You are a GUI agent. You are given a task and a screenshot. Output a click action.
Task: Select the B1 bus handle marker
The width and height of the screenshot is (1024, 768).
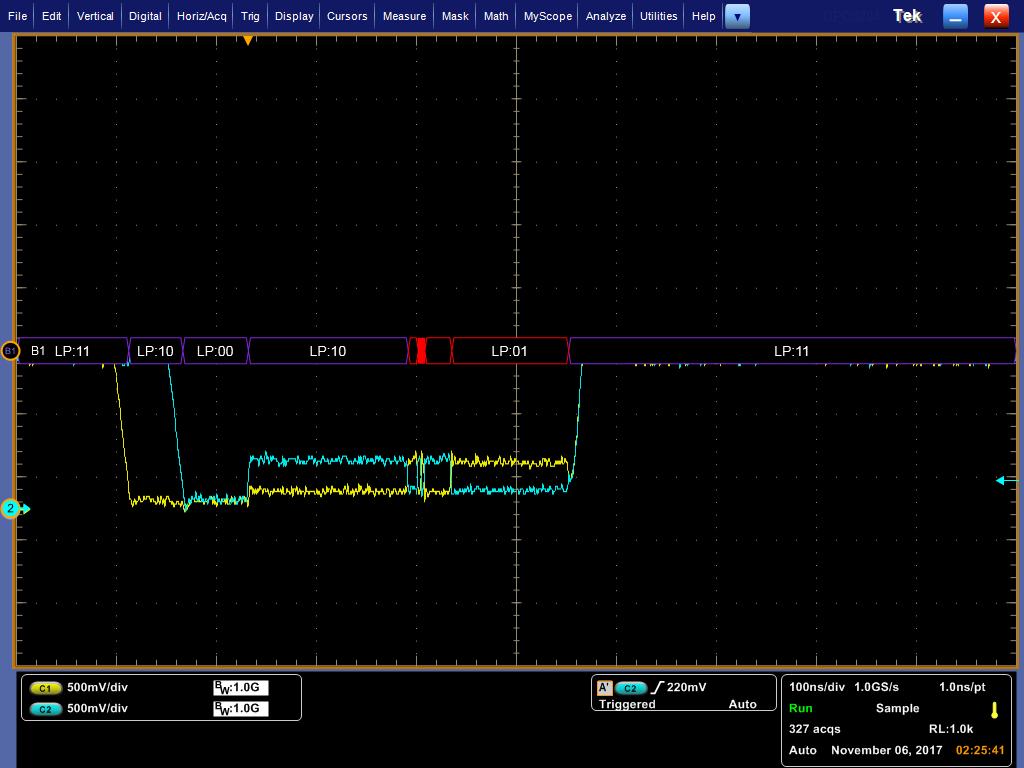point(10,351)
